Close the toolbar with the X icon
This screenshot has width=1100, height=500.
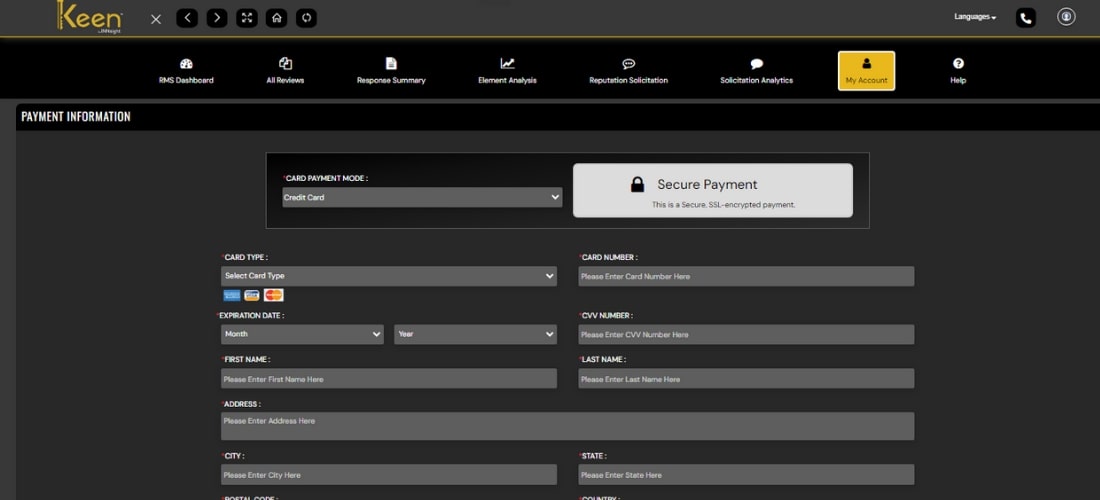(x=156, y=18)
